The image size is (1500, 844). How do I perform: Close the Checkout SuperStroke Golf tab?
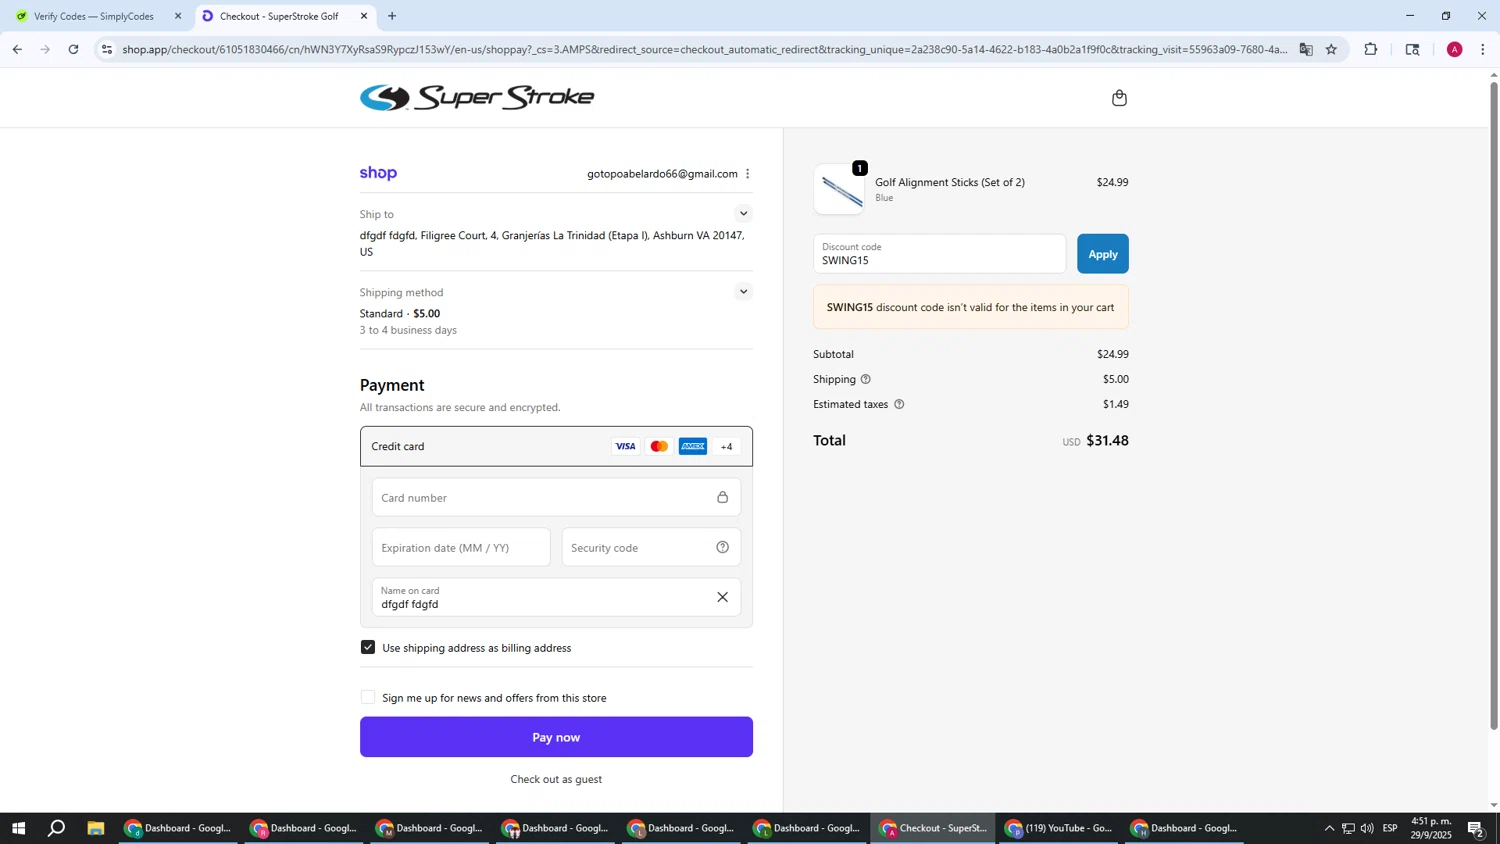pyautogui.click(x=364, y=16)
